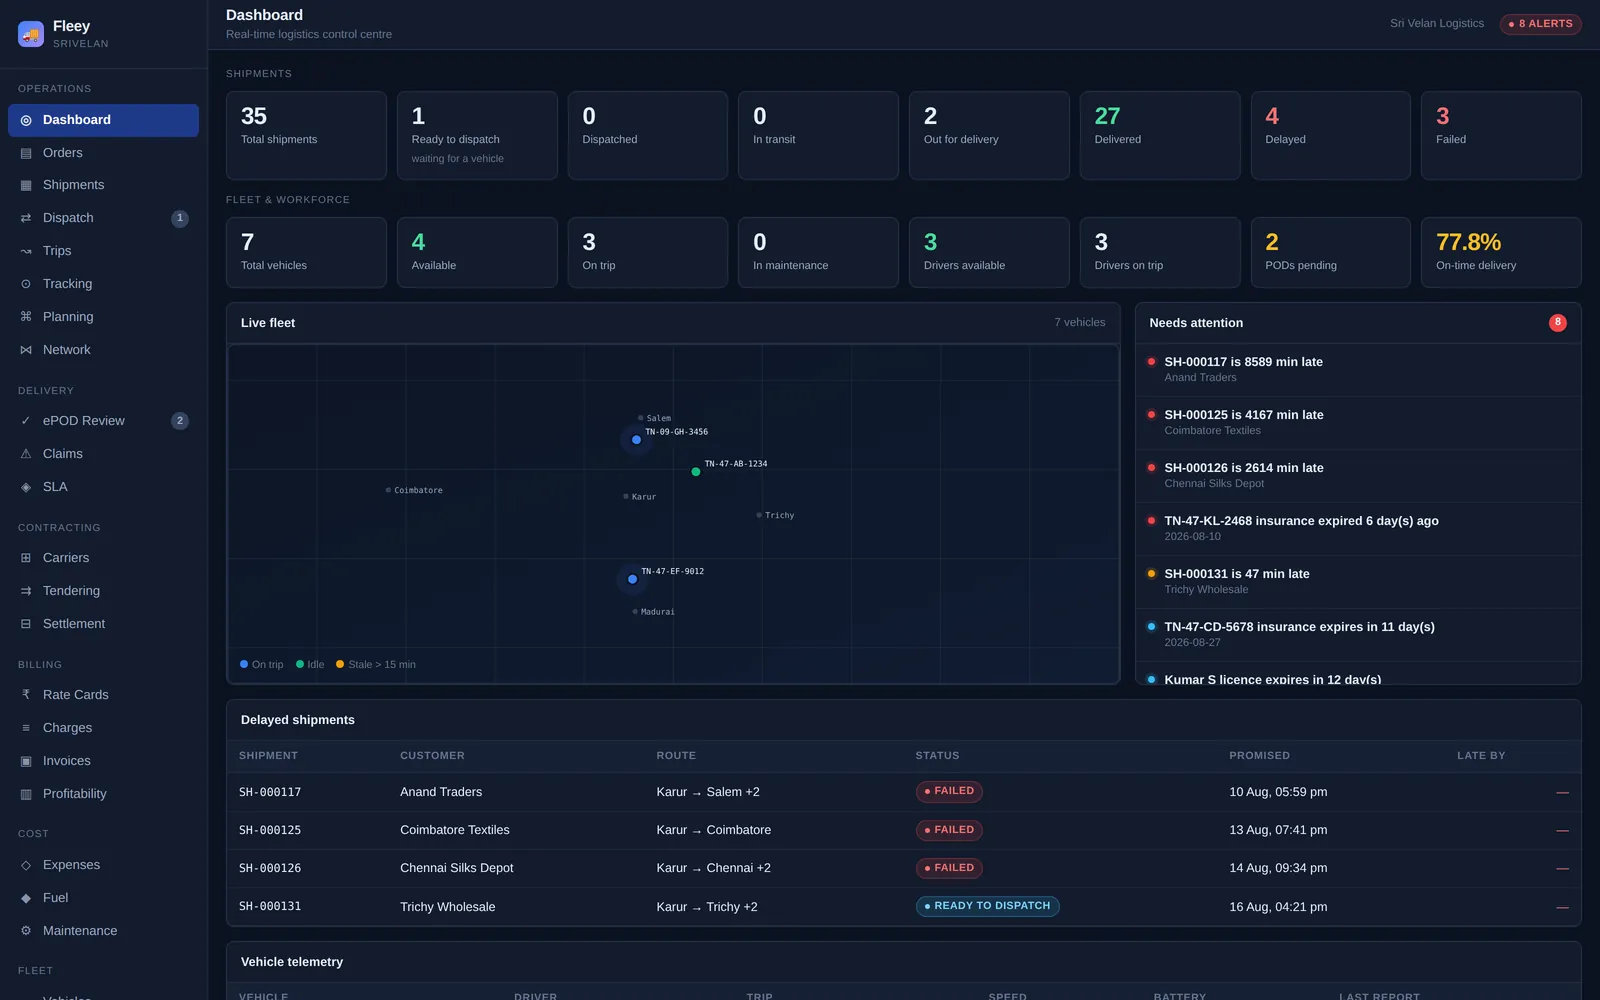The width and height of the screenshot is (1600, 1000).
Task: Click the Fuel drop icon
Action: tap(26, 898)
